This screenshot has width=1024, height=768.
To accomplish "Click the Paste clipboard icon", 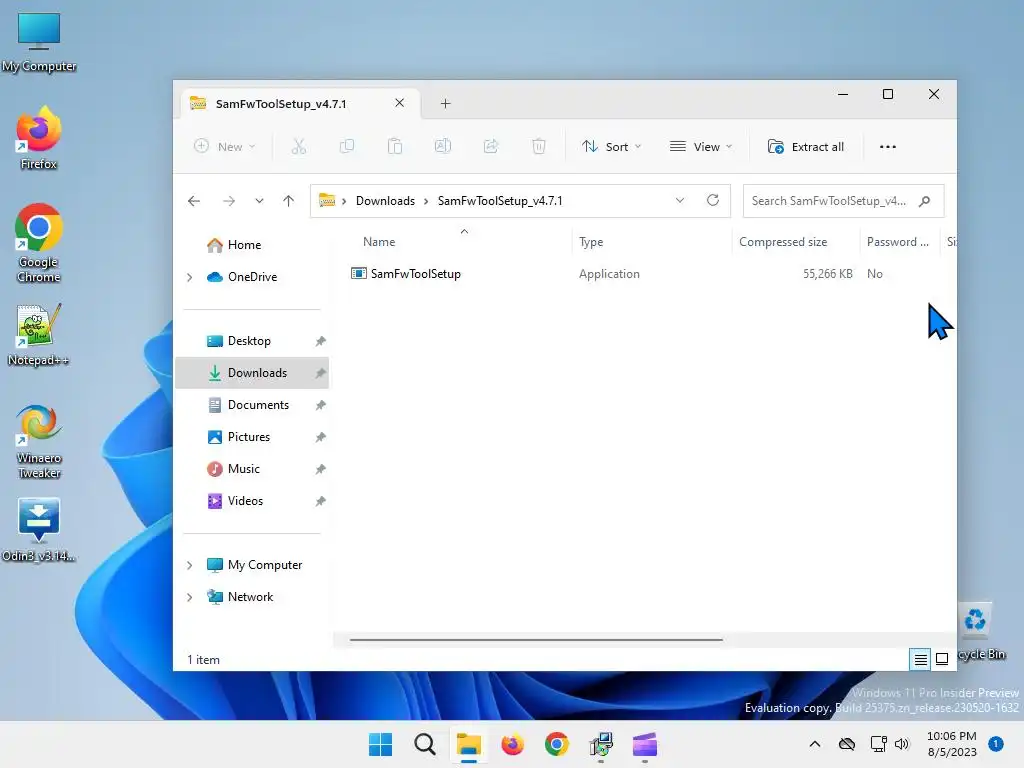I will click(x=394, y=146).
